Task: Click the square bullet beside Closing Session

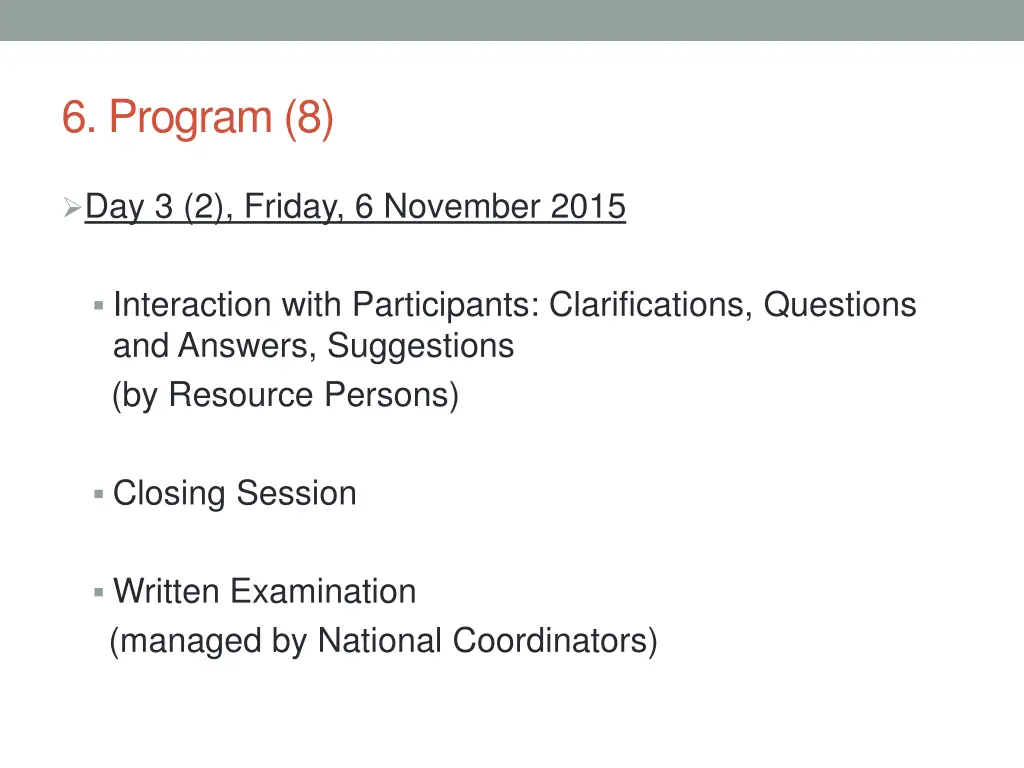Action: click(99, 494)
